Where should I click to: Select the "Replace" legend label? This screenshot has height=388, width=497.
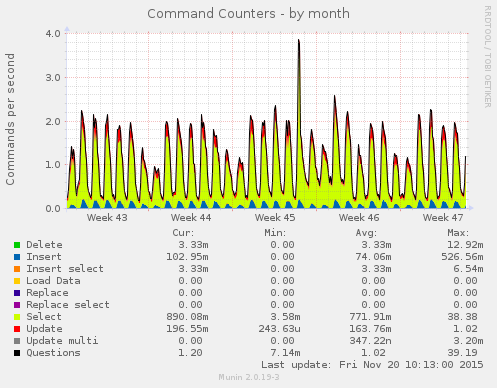(47, 293)
